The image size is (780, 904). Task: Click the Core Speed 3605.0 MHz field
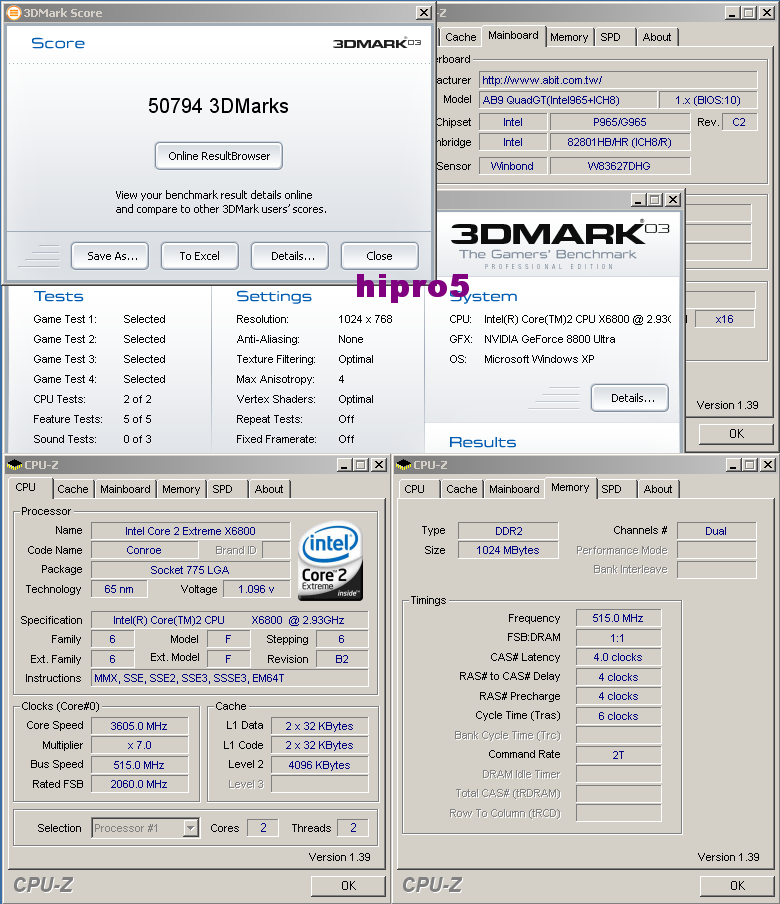tap(140, 726)
